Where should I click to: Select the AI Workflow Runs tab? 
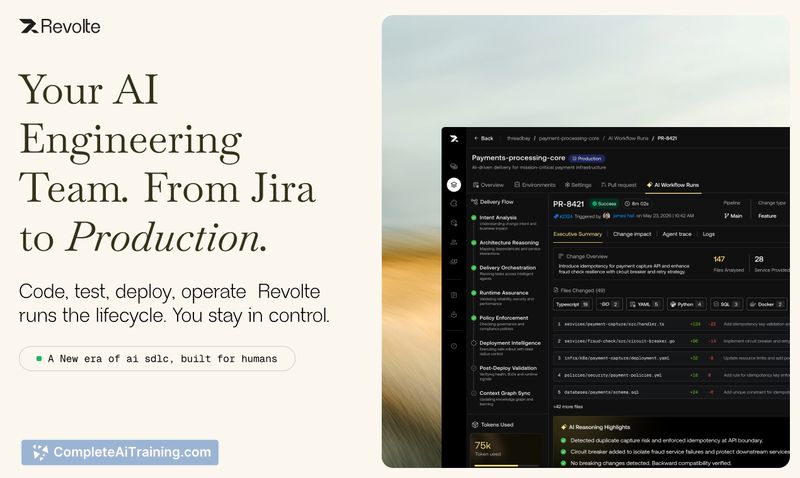[x=673, y=185]
